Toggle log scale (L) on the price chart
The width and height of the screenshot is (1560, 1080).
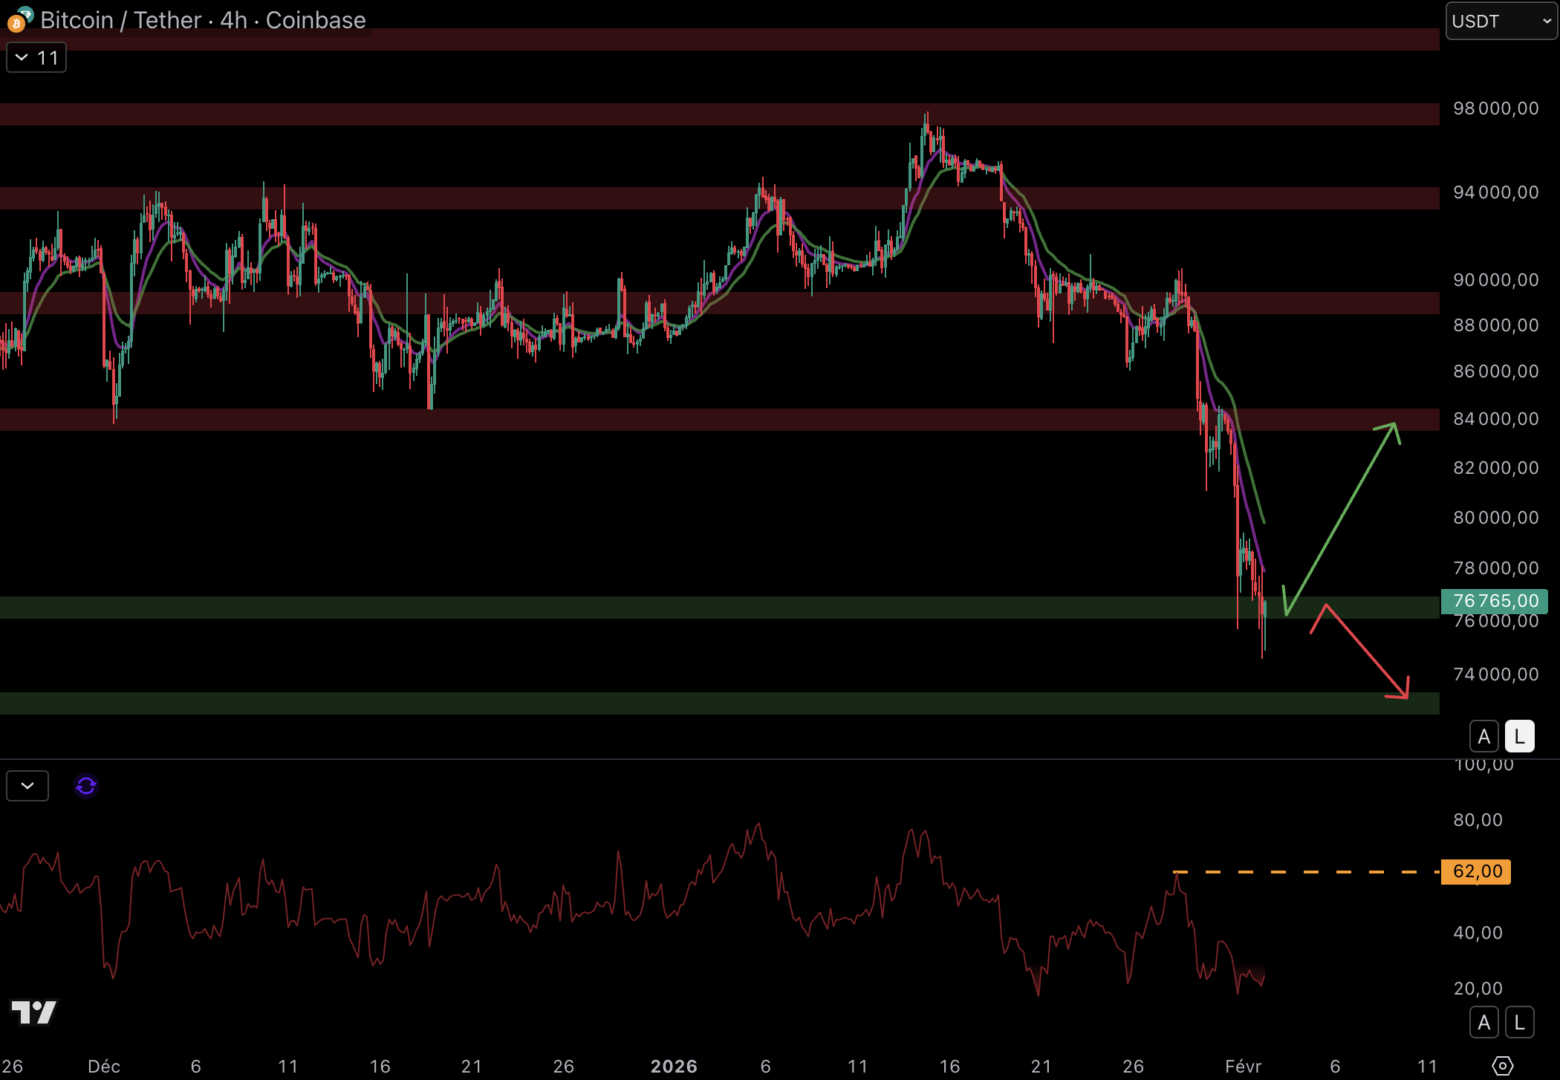point(1519,737)
